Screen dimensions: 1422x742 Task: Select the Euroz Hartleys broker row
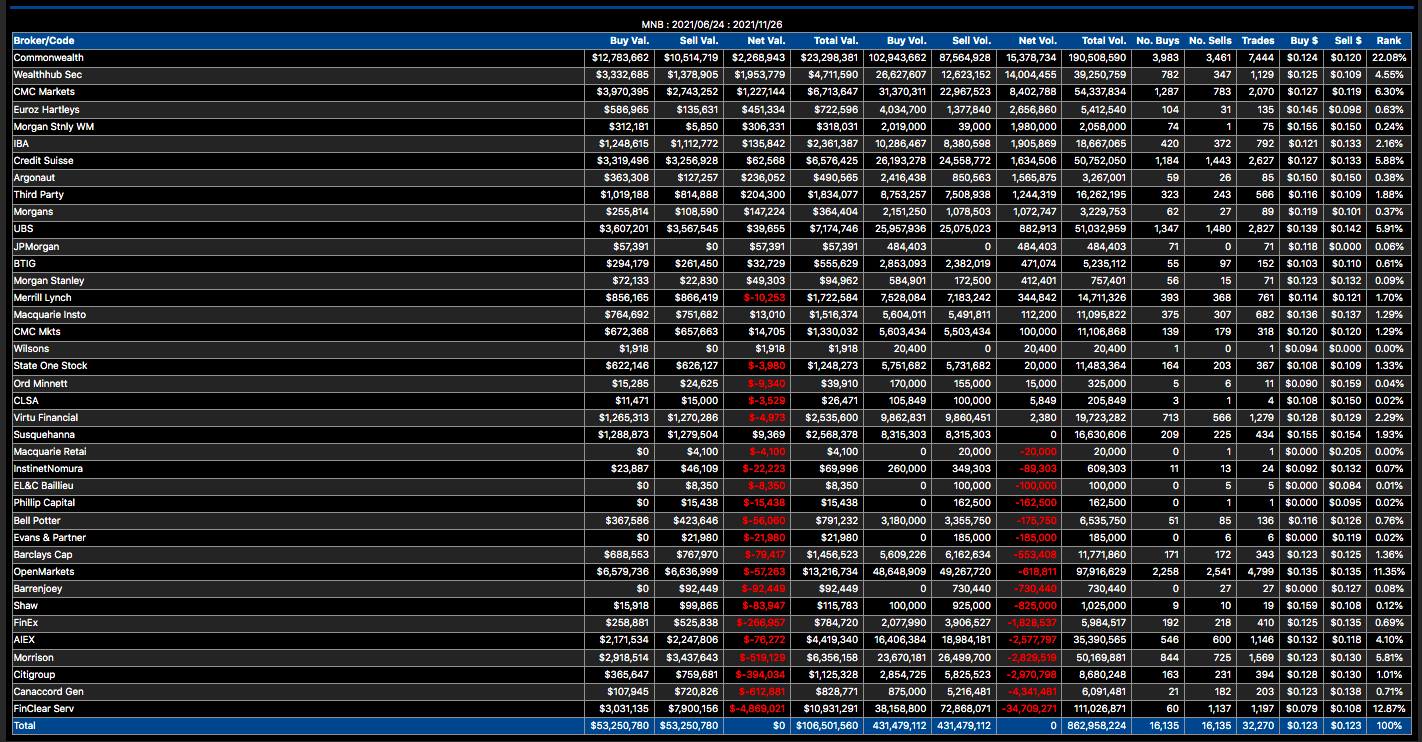[x=711, y=109]
